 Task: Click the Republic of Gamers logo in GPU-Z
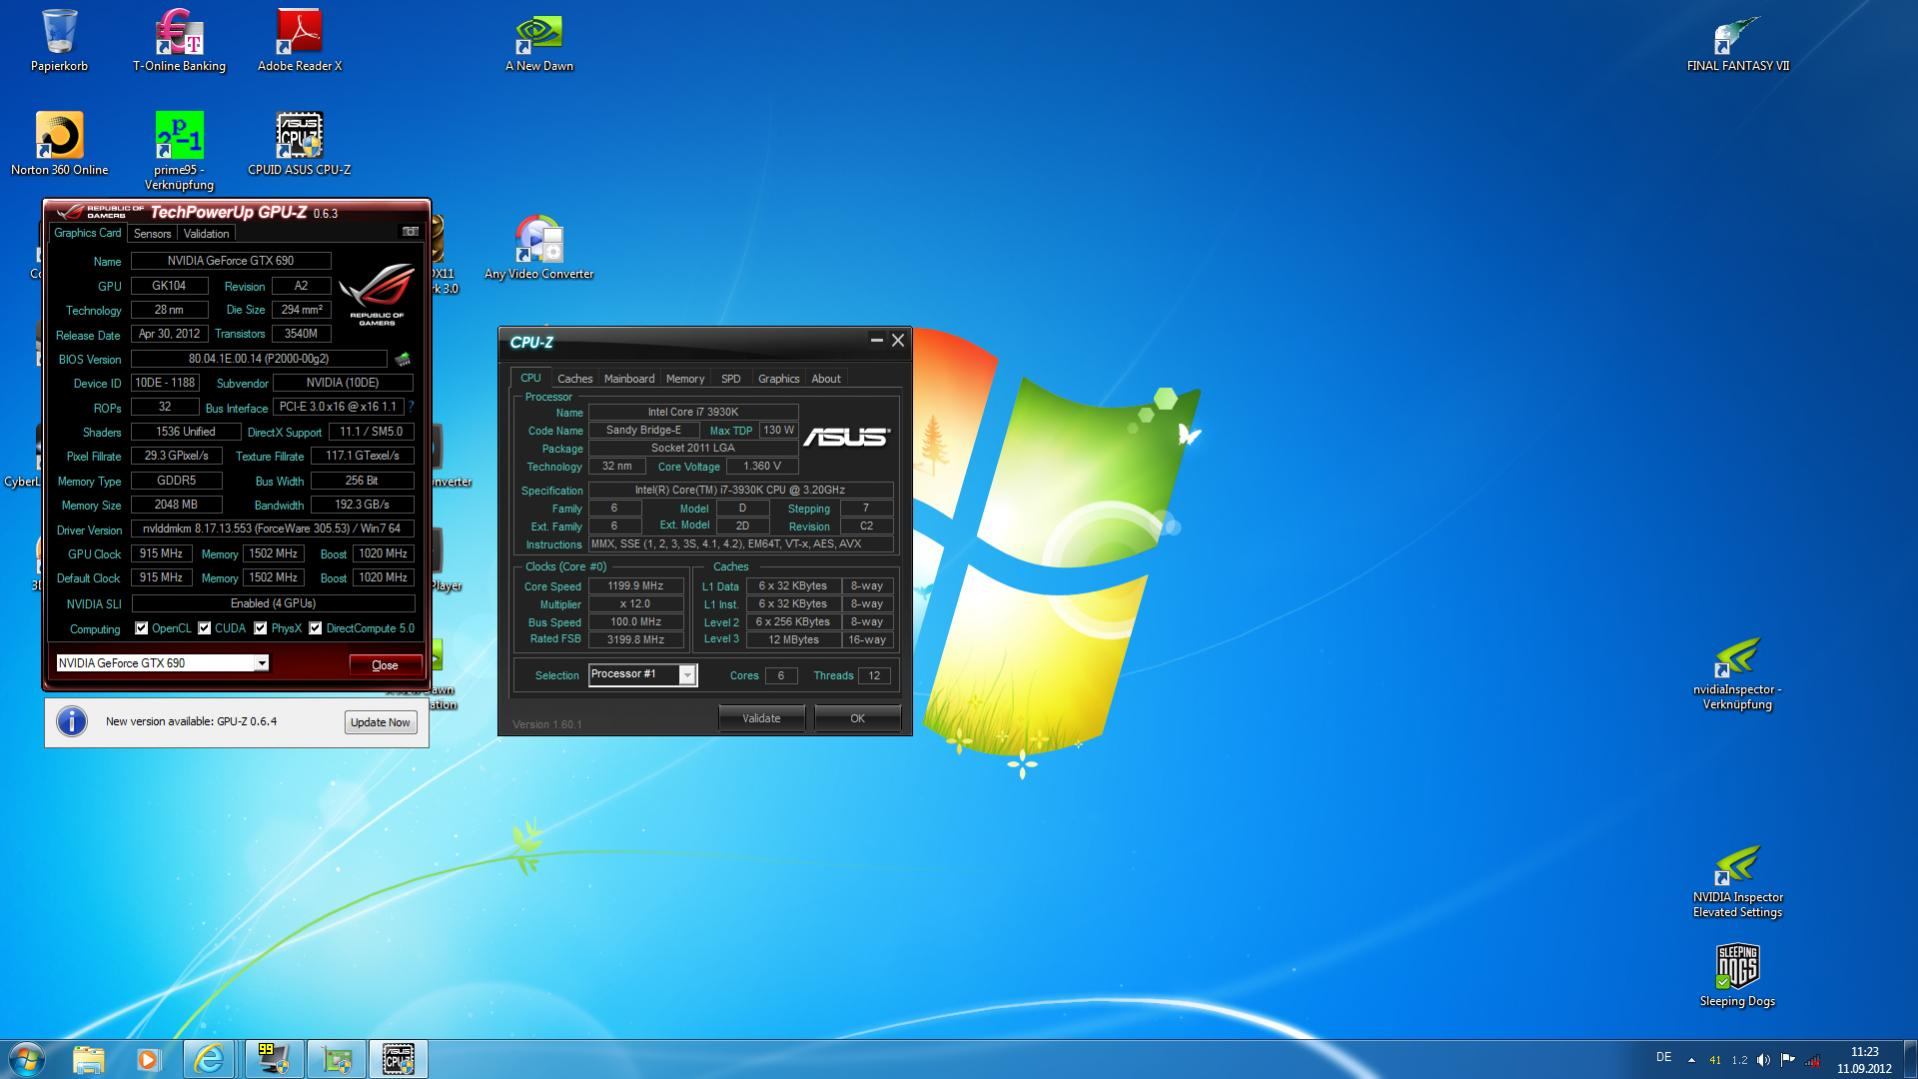(376, 295)
